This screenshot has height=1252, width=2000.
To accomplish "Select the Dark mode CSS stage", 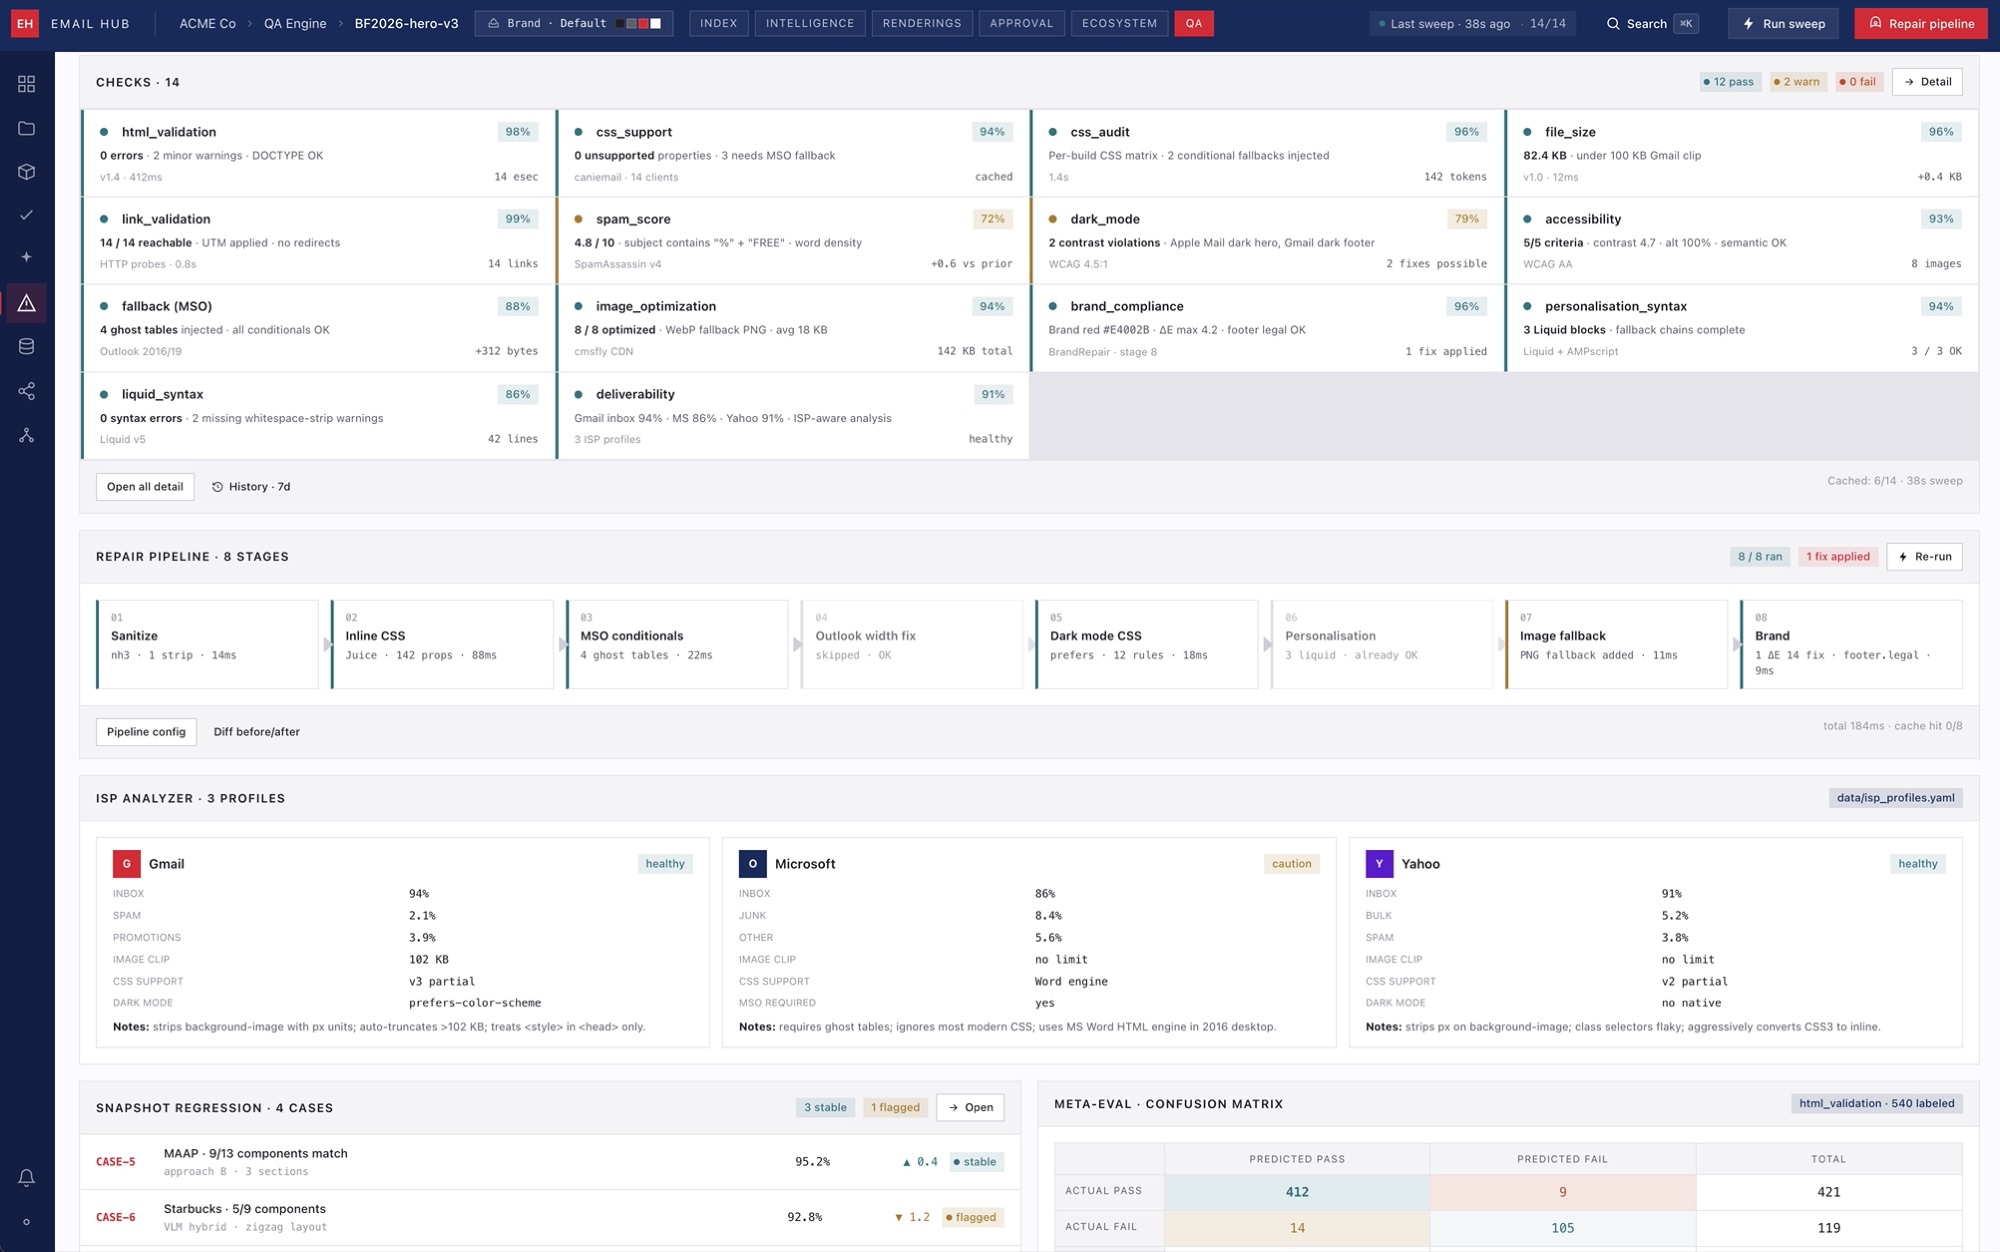I will (1147, 644).
